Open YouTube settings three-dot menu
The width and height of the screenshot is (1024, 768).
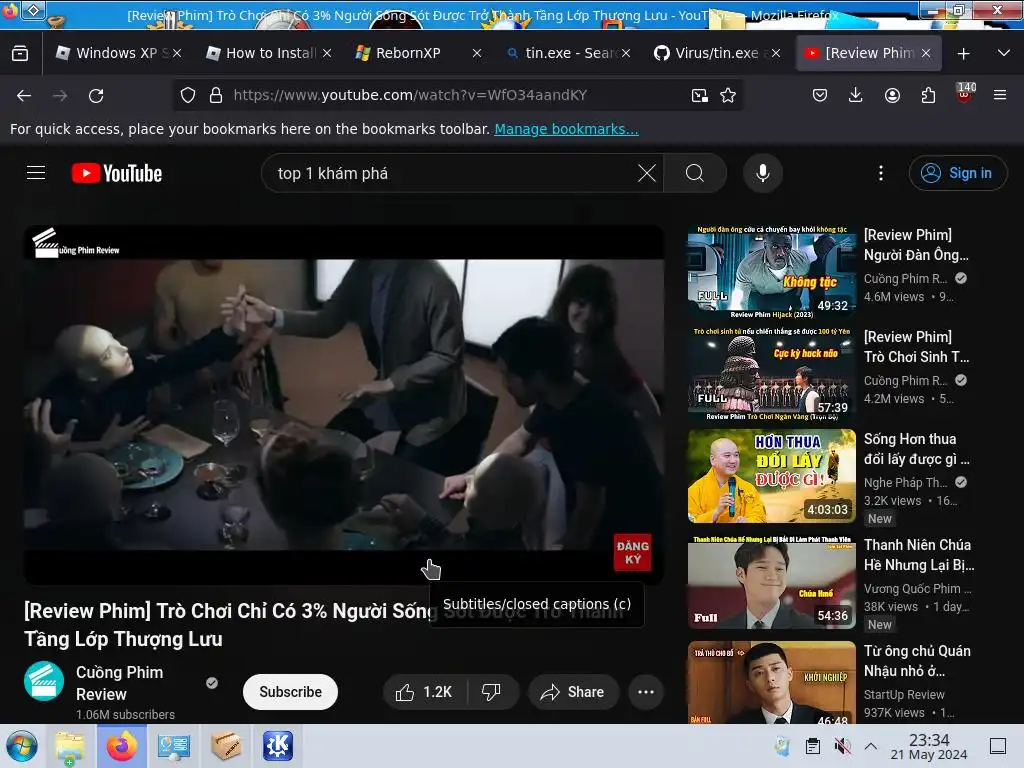tap(881, 173)
